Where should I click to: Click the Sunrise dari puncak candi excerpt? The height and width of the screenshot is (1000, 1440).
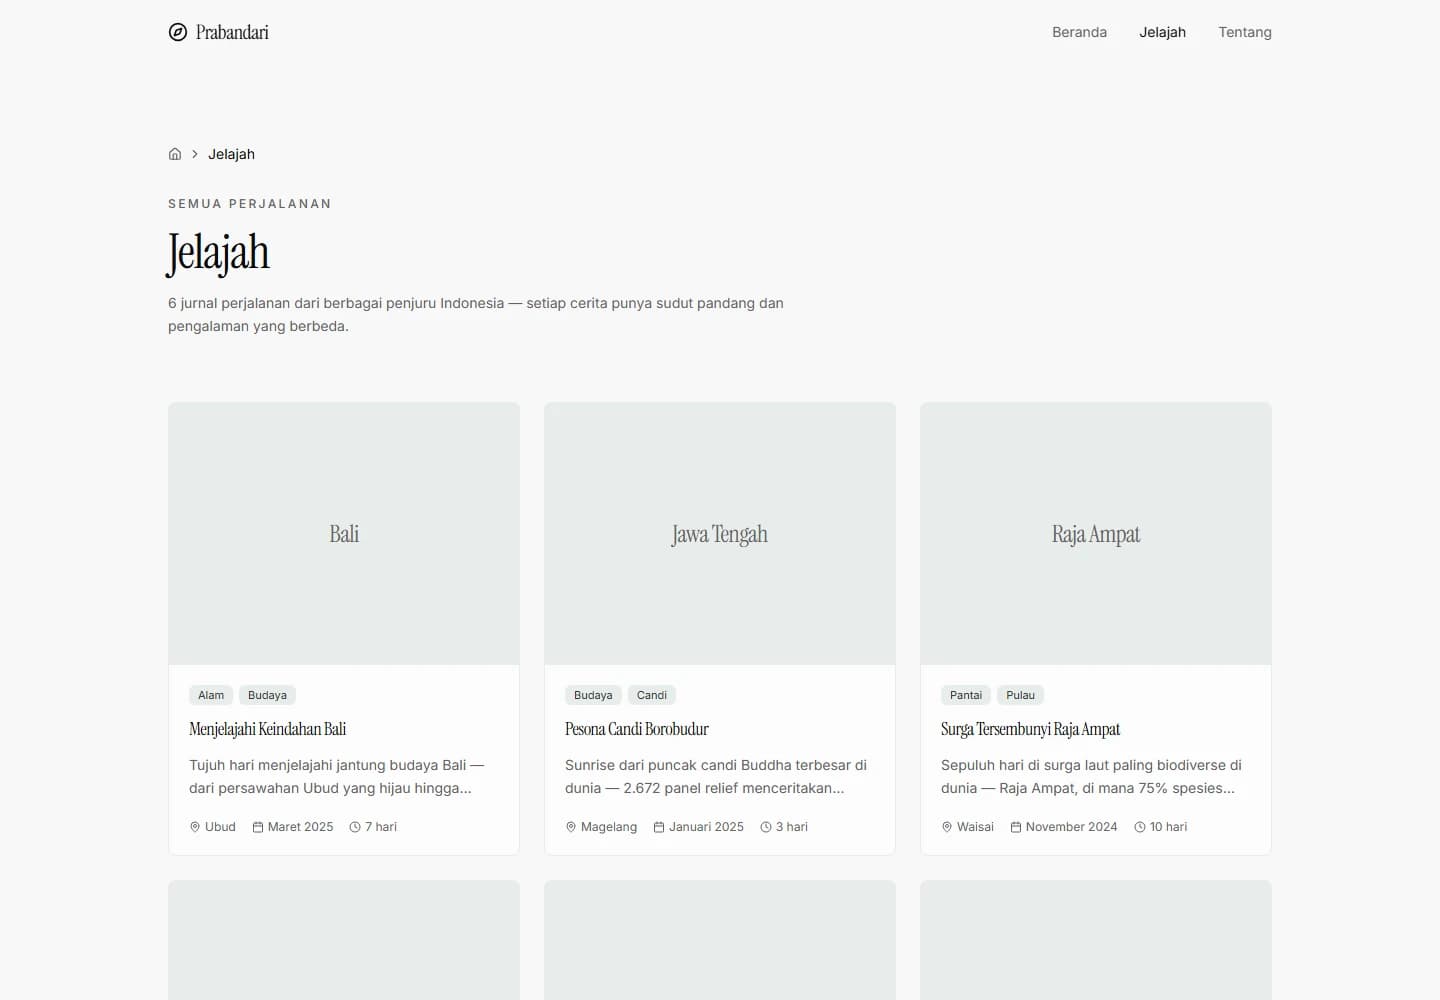[716, 777]
